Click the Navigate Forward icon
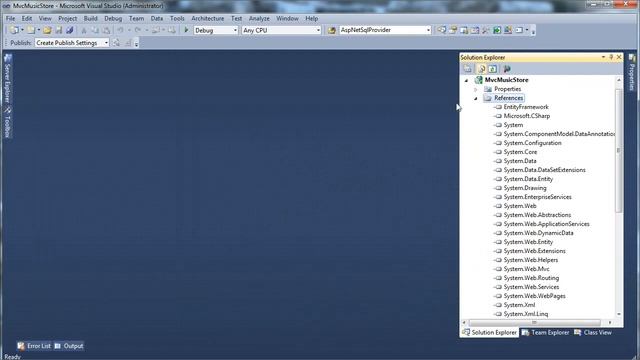 [172, 30]
